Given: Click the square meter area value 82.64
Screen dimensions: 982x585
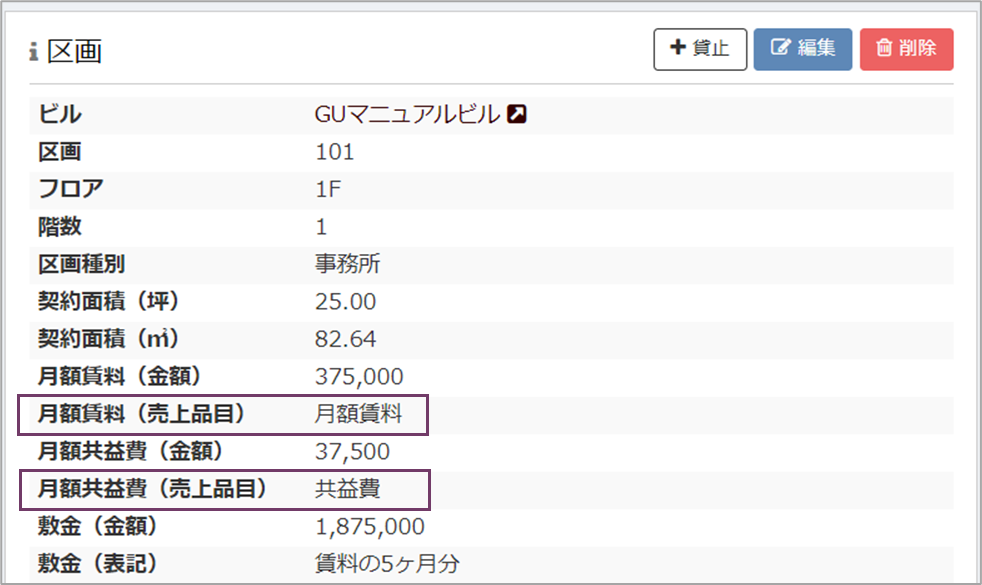Looking at the screenshot, I should (346, 339).
